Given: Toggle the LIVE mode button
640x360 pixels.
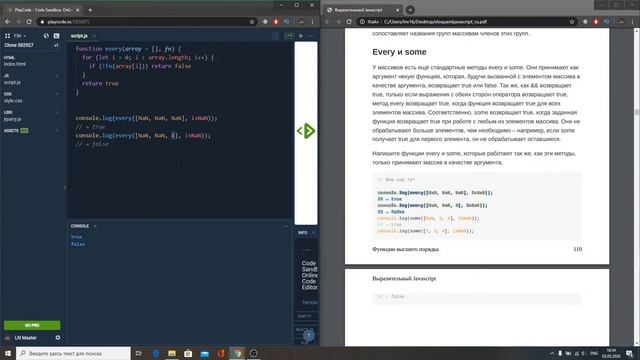Looking at the screenshot, I should point(289,36).
